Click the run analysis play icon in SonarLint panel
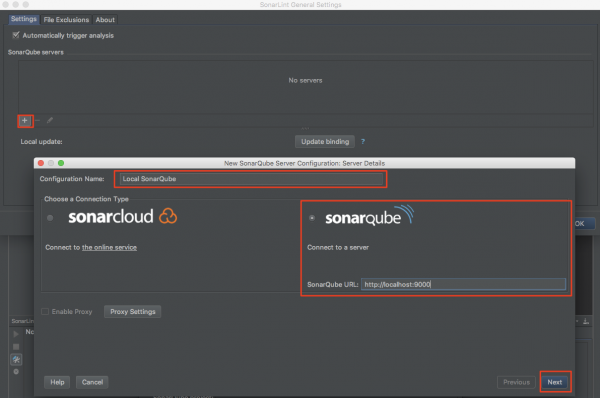 [16, 334]
